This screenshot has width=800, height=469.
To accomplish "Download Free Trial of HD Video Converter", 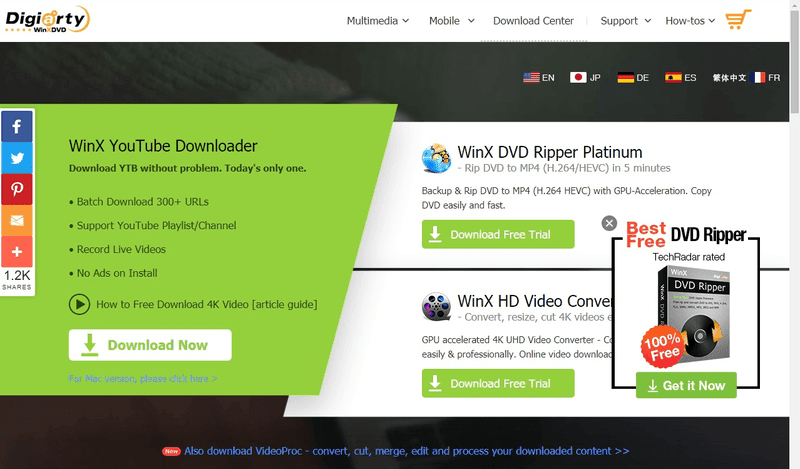I will (x=498, y=383).
